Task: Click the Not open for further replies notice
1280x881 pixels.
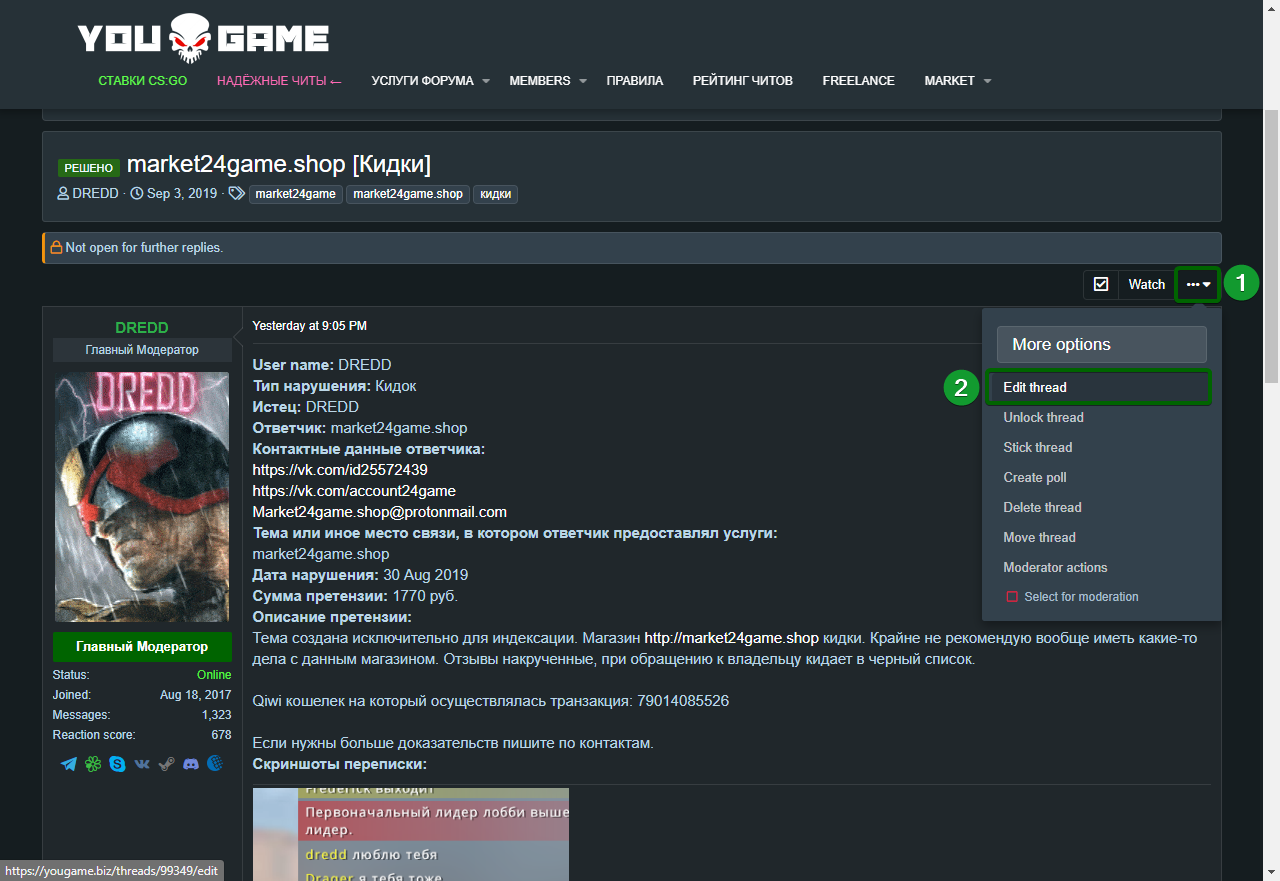Action: point(632,248)
